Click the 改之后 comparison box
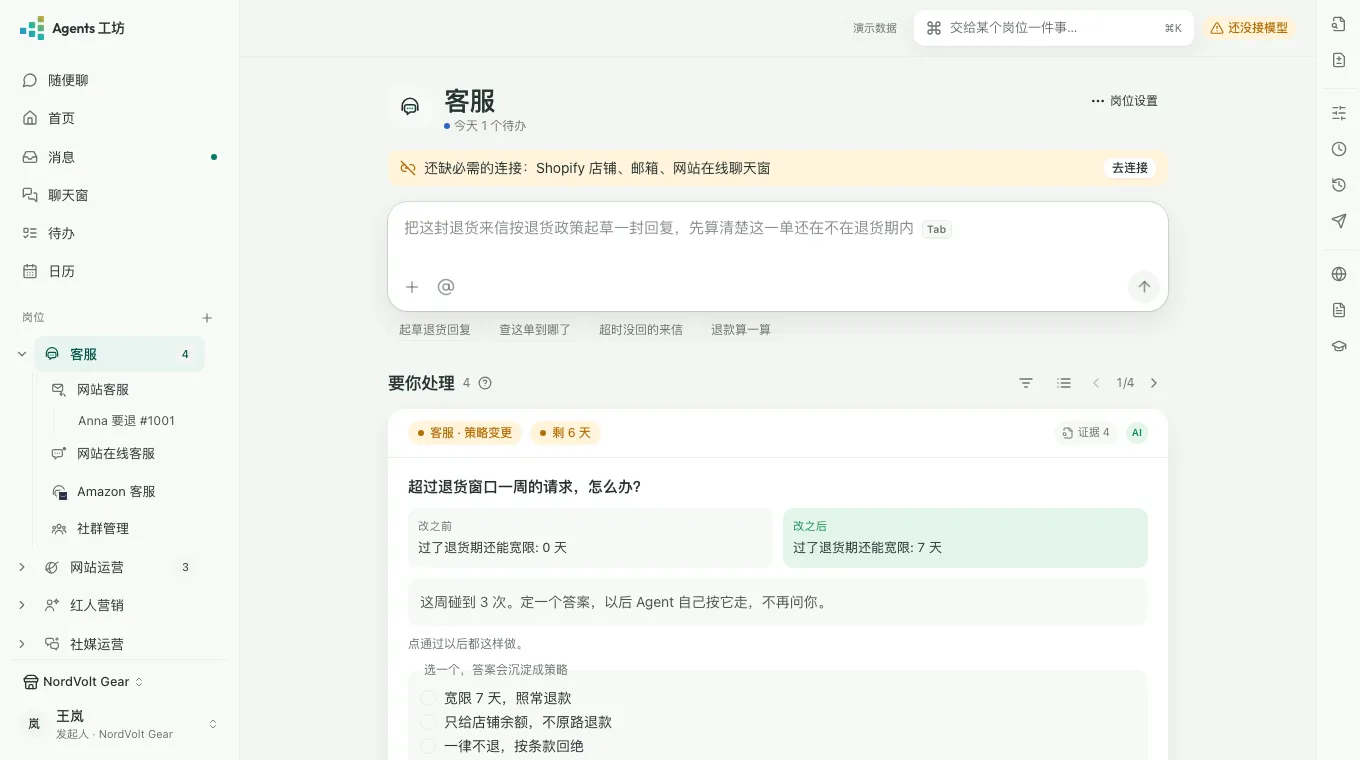Viewport: 1360px width, 760px height. (x=965, y=538)
